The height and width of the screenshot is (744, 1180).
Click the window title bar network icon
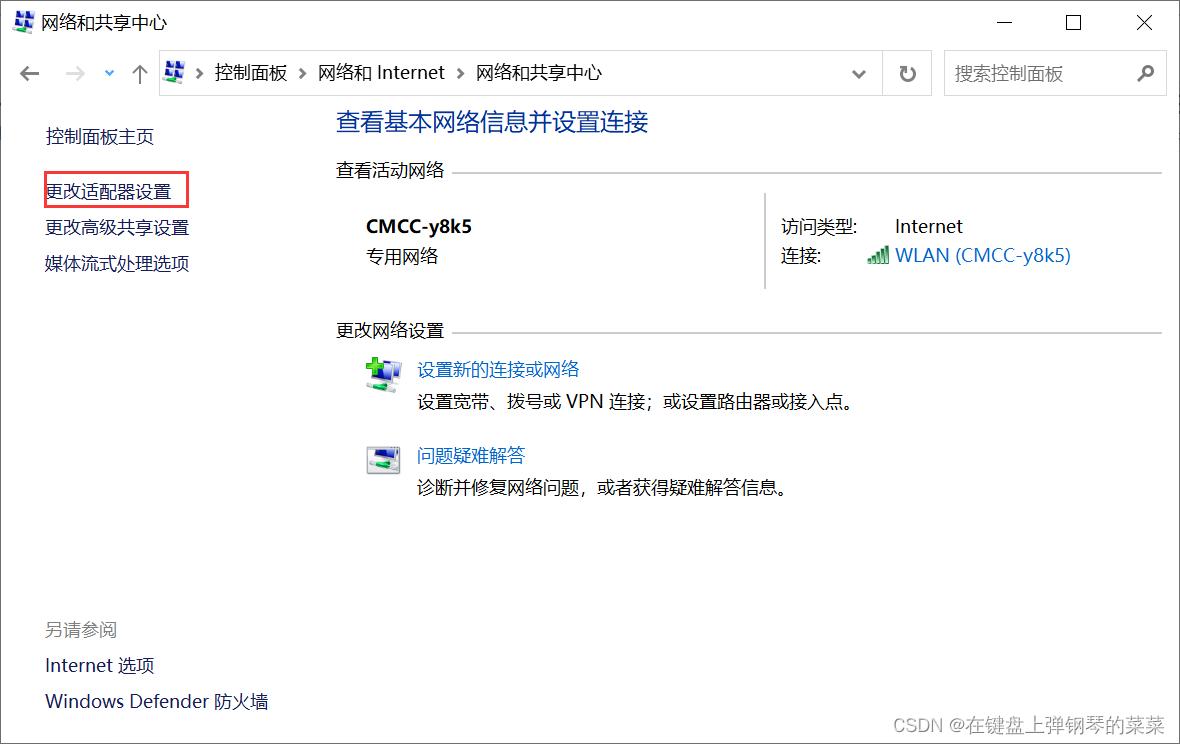[22, 21]
